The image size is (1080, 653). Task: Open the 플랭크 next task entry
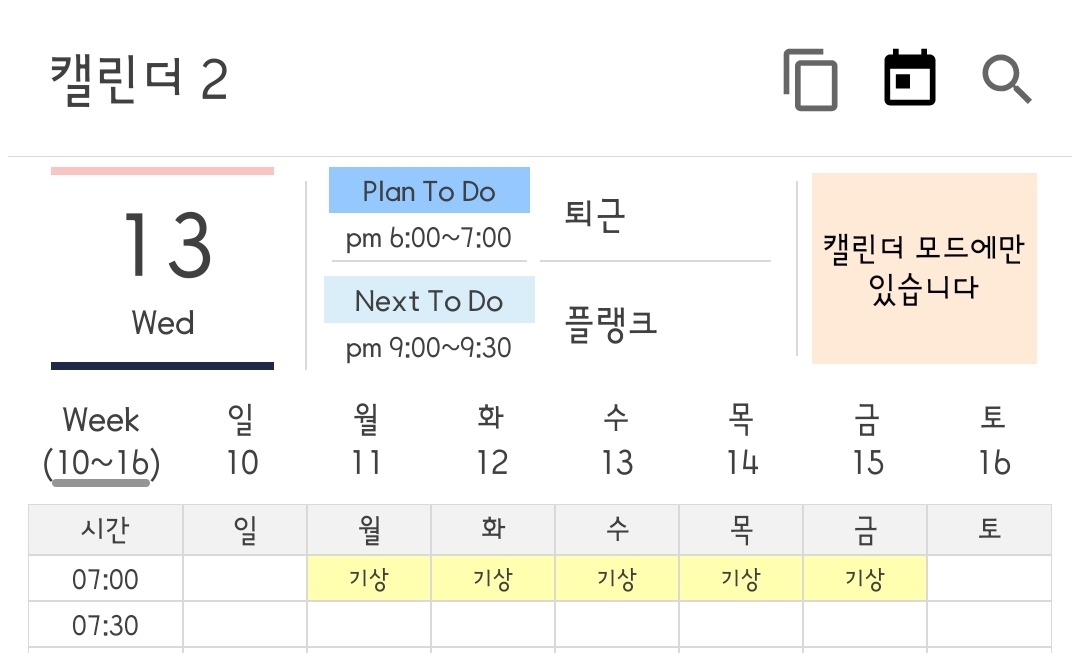click(611, 325)
